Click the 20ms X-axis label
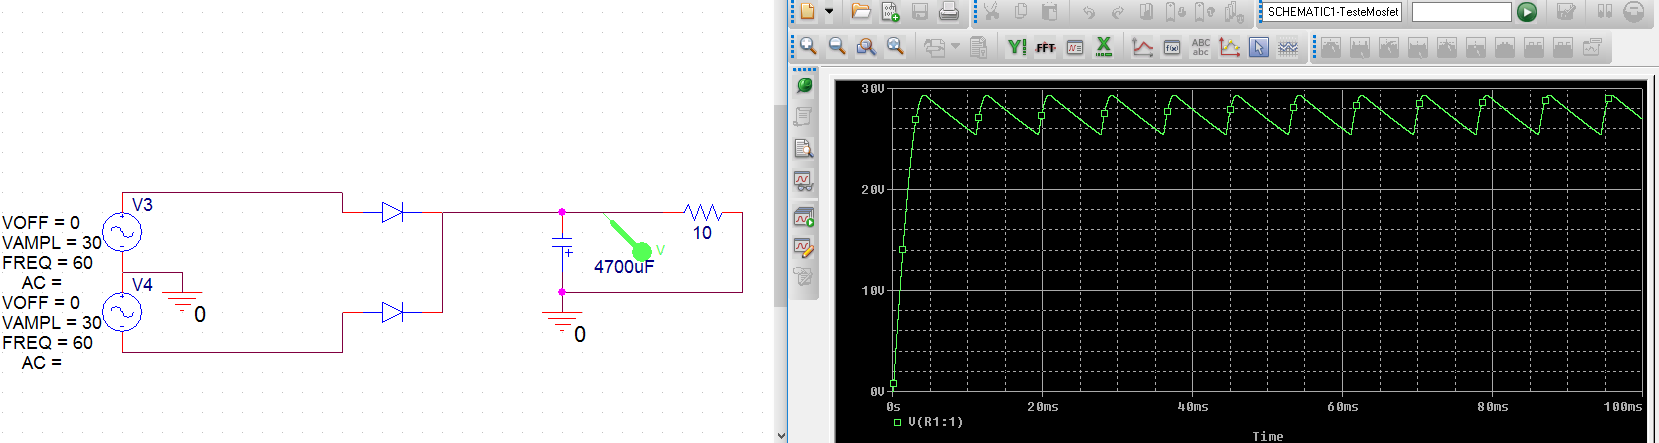This screenshot has width=1659, height=443. pyautogui.click(x=1043, y=407)
